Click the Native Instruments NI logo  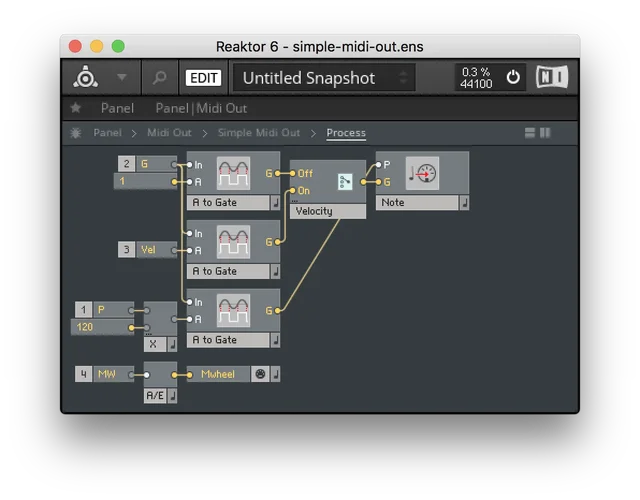[552, 77]
